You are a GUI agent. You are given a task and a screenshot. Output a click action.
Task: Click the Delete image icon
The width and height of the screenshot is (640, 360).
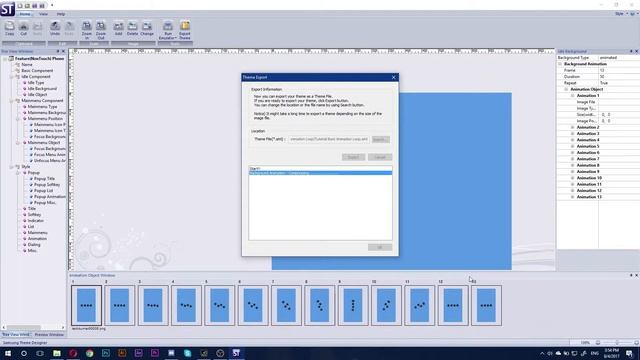coord(132,29)
